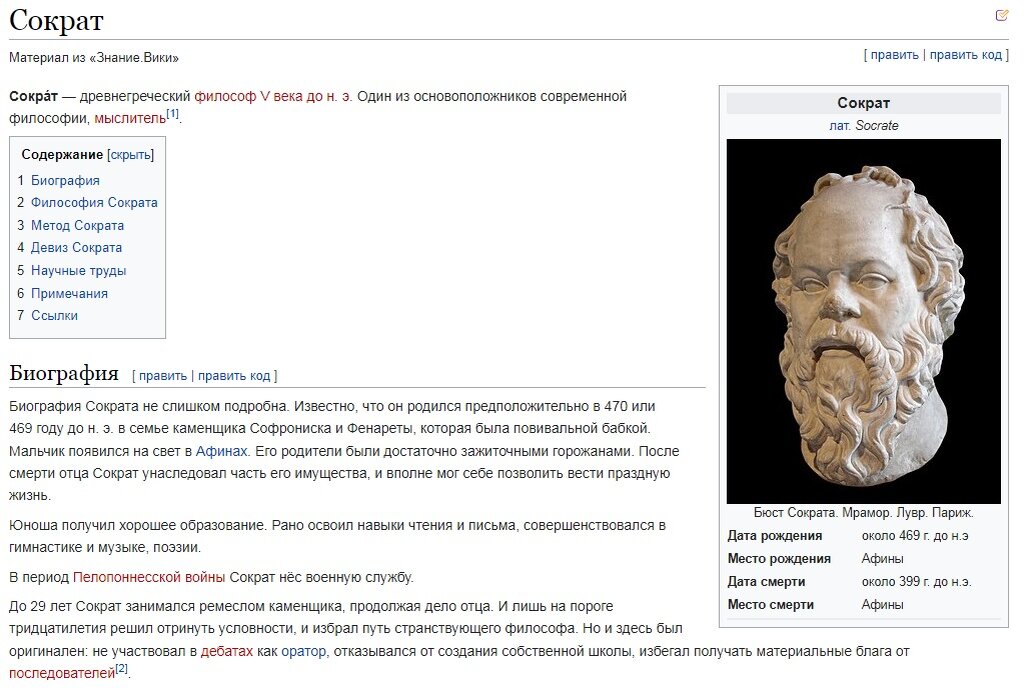This screenshot has width=1024, height=690.
Task: Click the infobox title 'Сократ'
Action: [x=863, y=102]
